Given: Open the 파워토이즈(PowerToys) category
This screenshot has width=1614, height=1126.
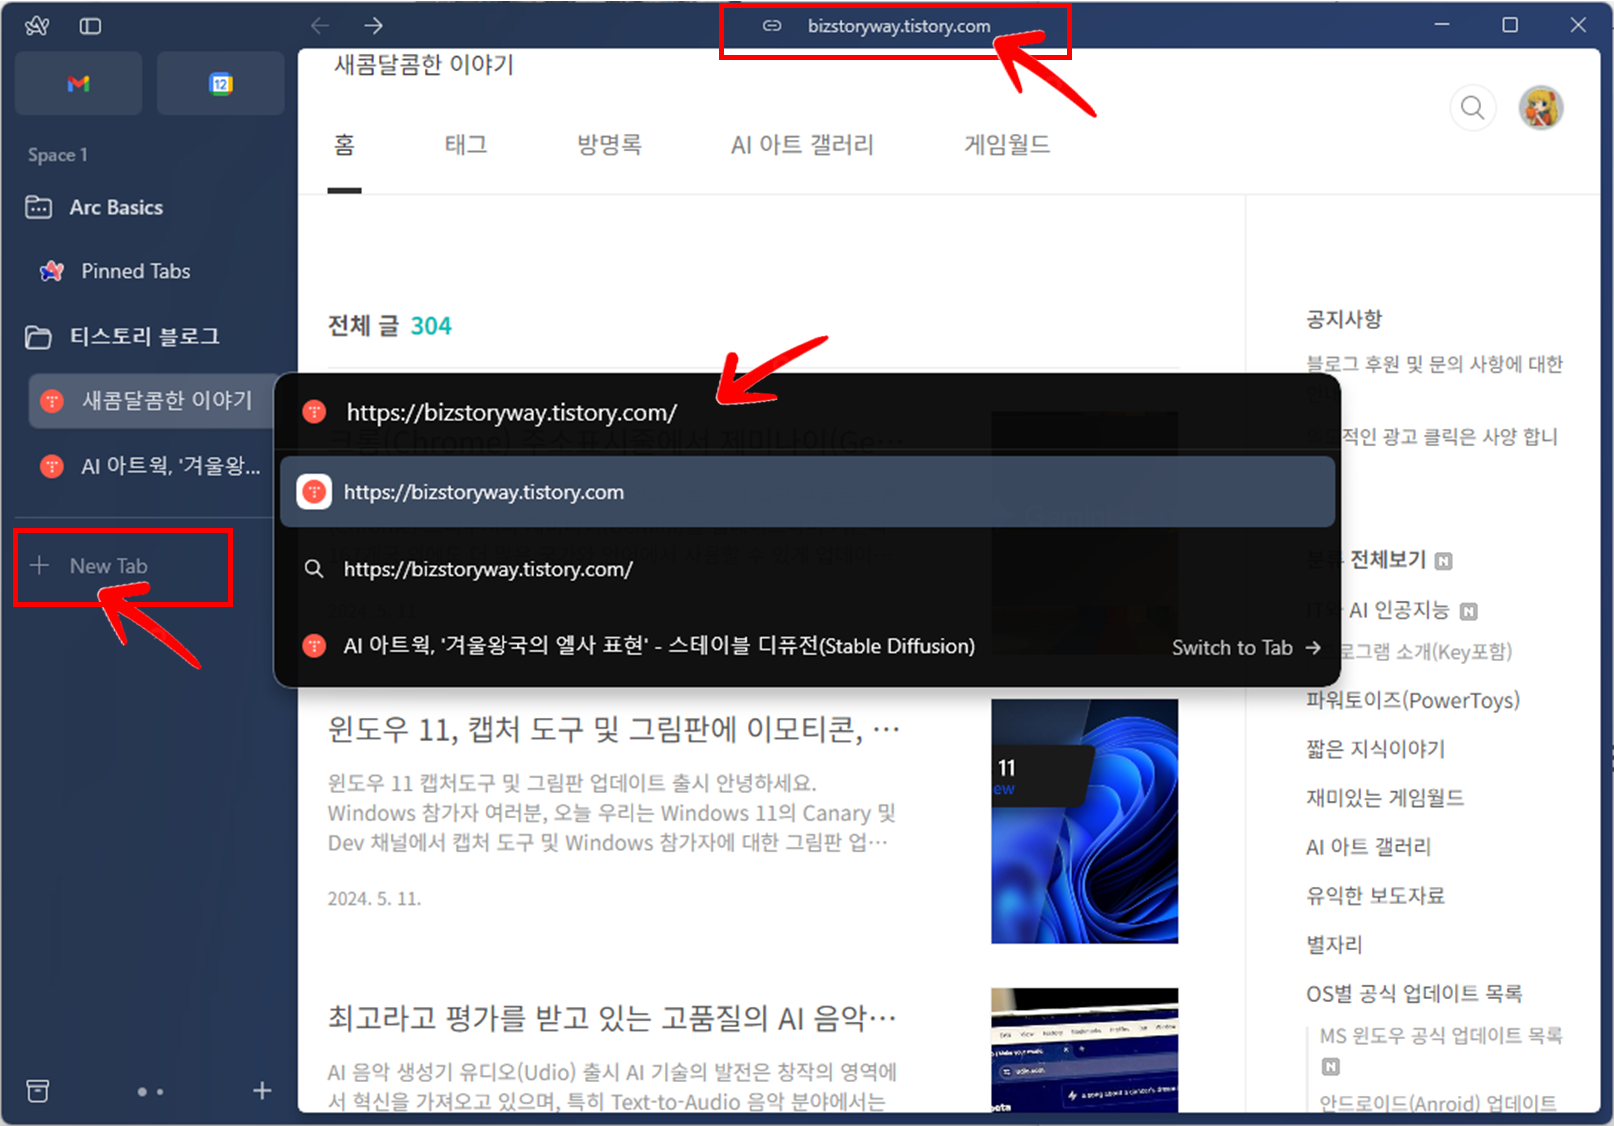Looking at the screenshot, I should [x=1413, y=700].
